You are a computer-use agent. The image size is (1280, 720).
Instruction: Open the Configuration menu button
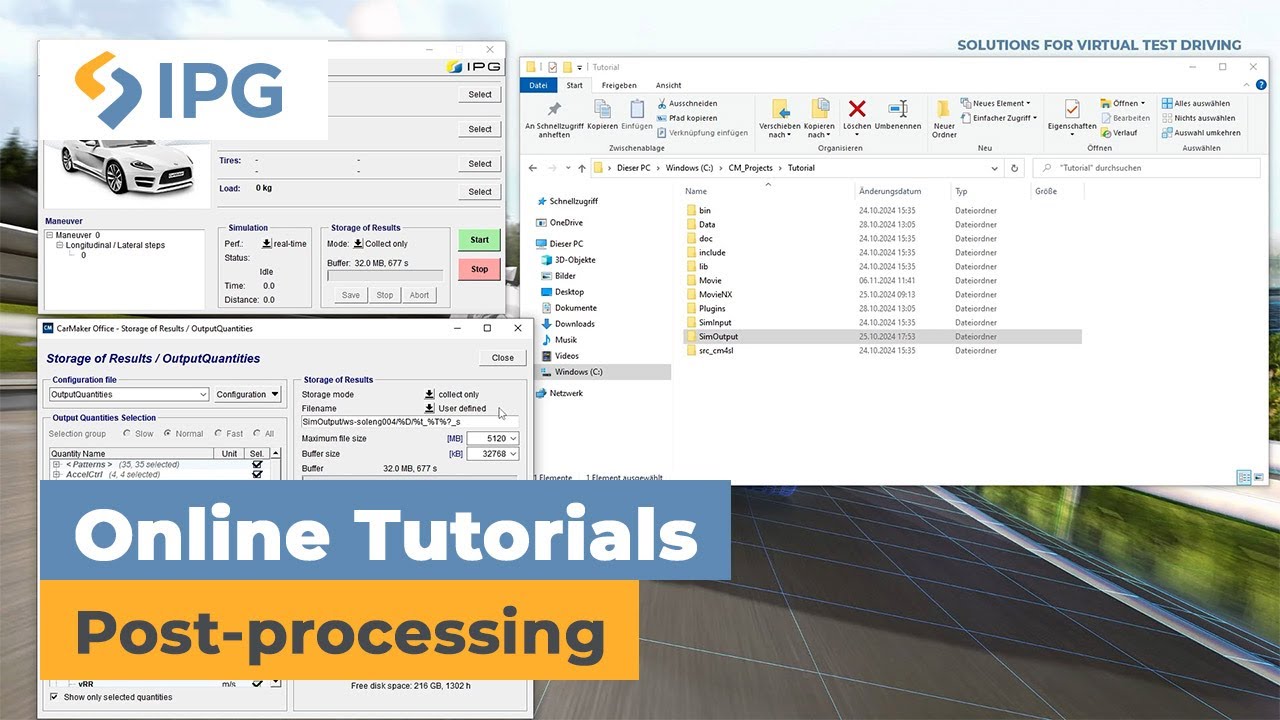coord(248,395)
